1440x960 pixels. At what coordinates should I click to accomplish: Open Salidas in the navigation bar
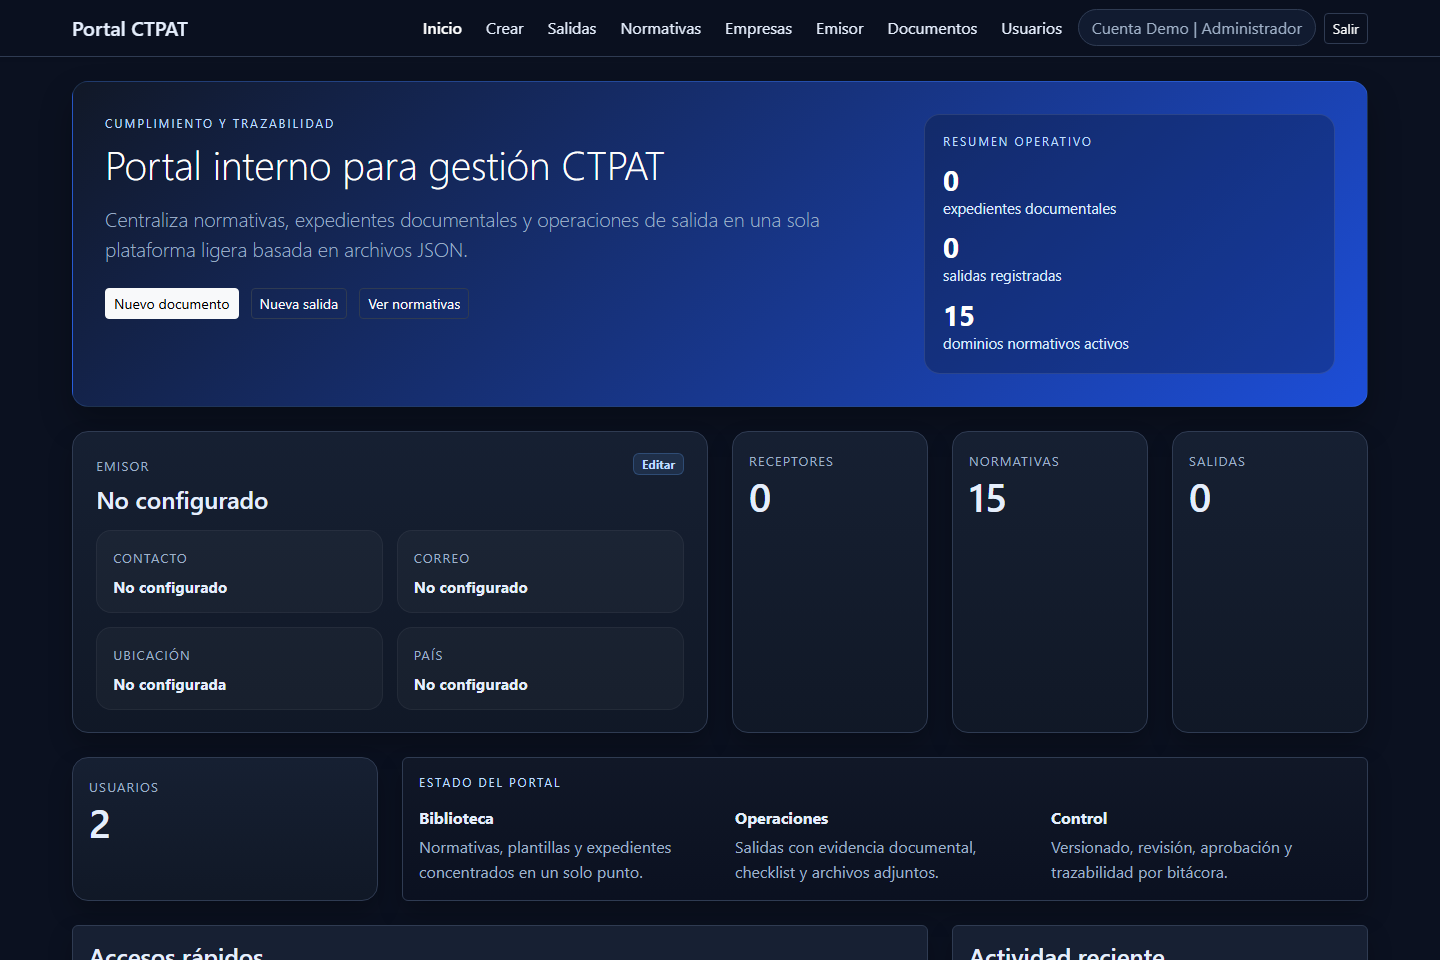pos(571,29)
